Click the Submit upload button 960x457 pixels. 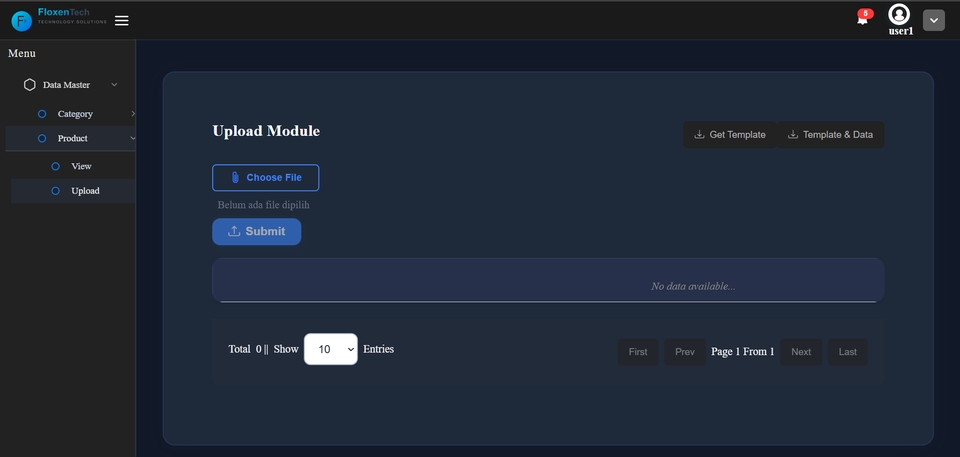pos(256,231)
